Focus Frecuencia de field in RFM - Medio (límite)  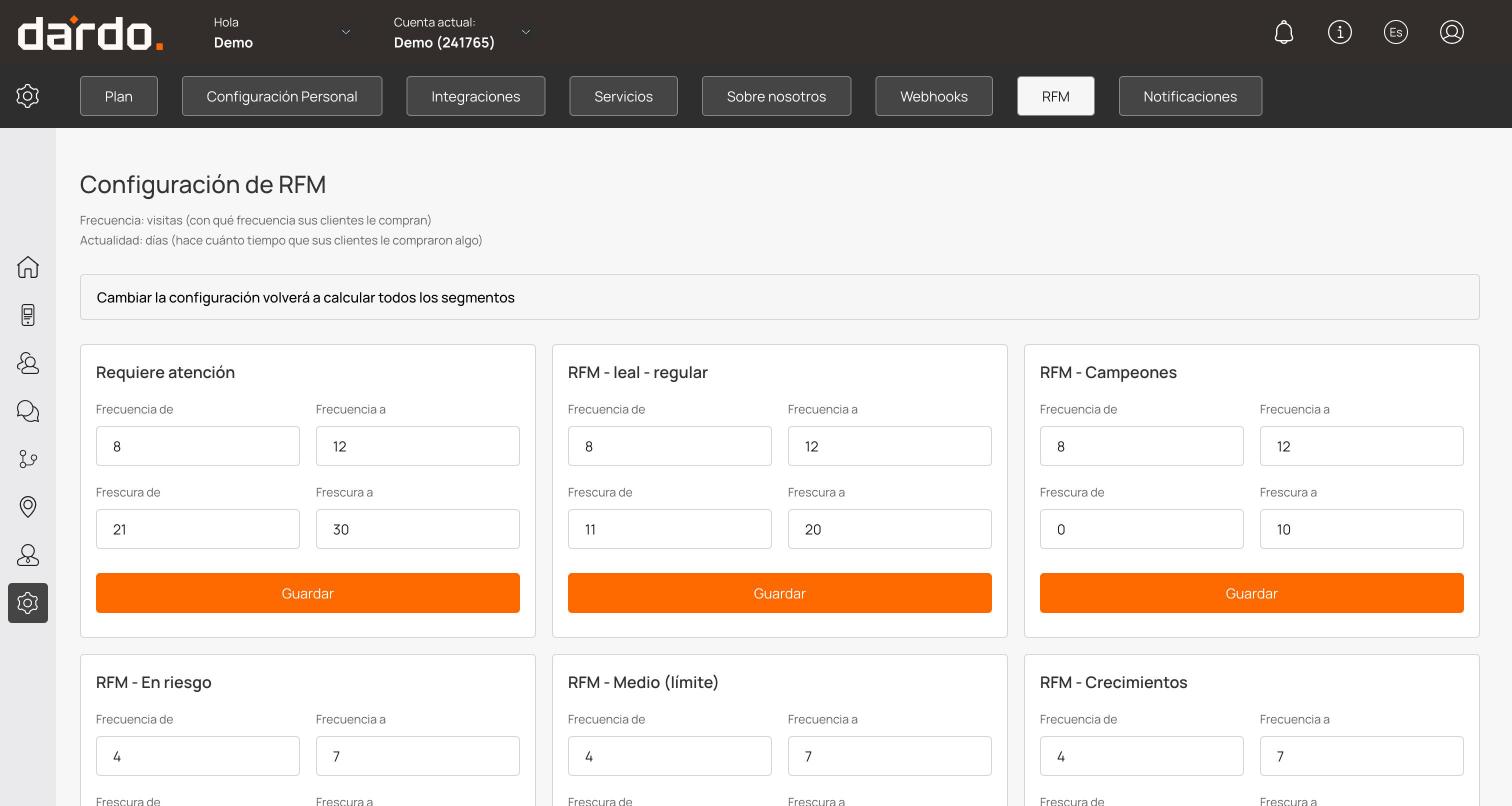(x=670, y=756)
